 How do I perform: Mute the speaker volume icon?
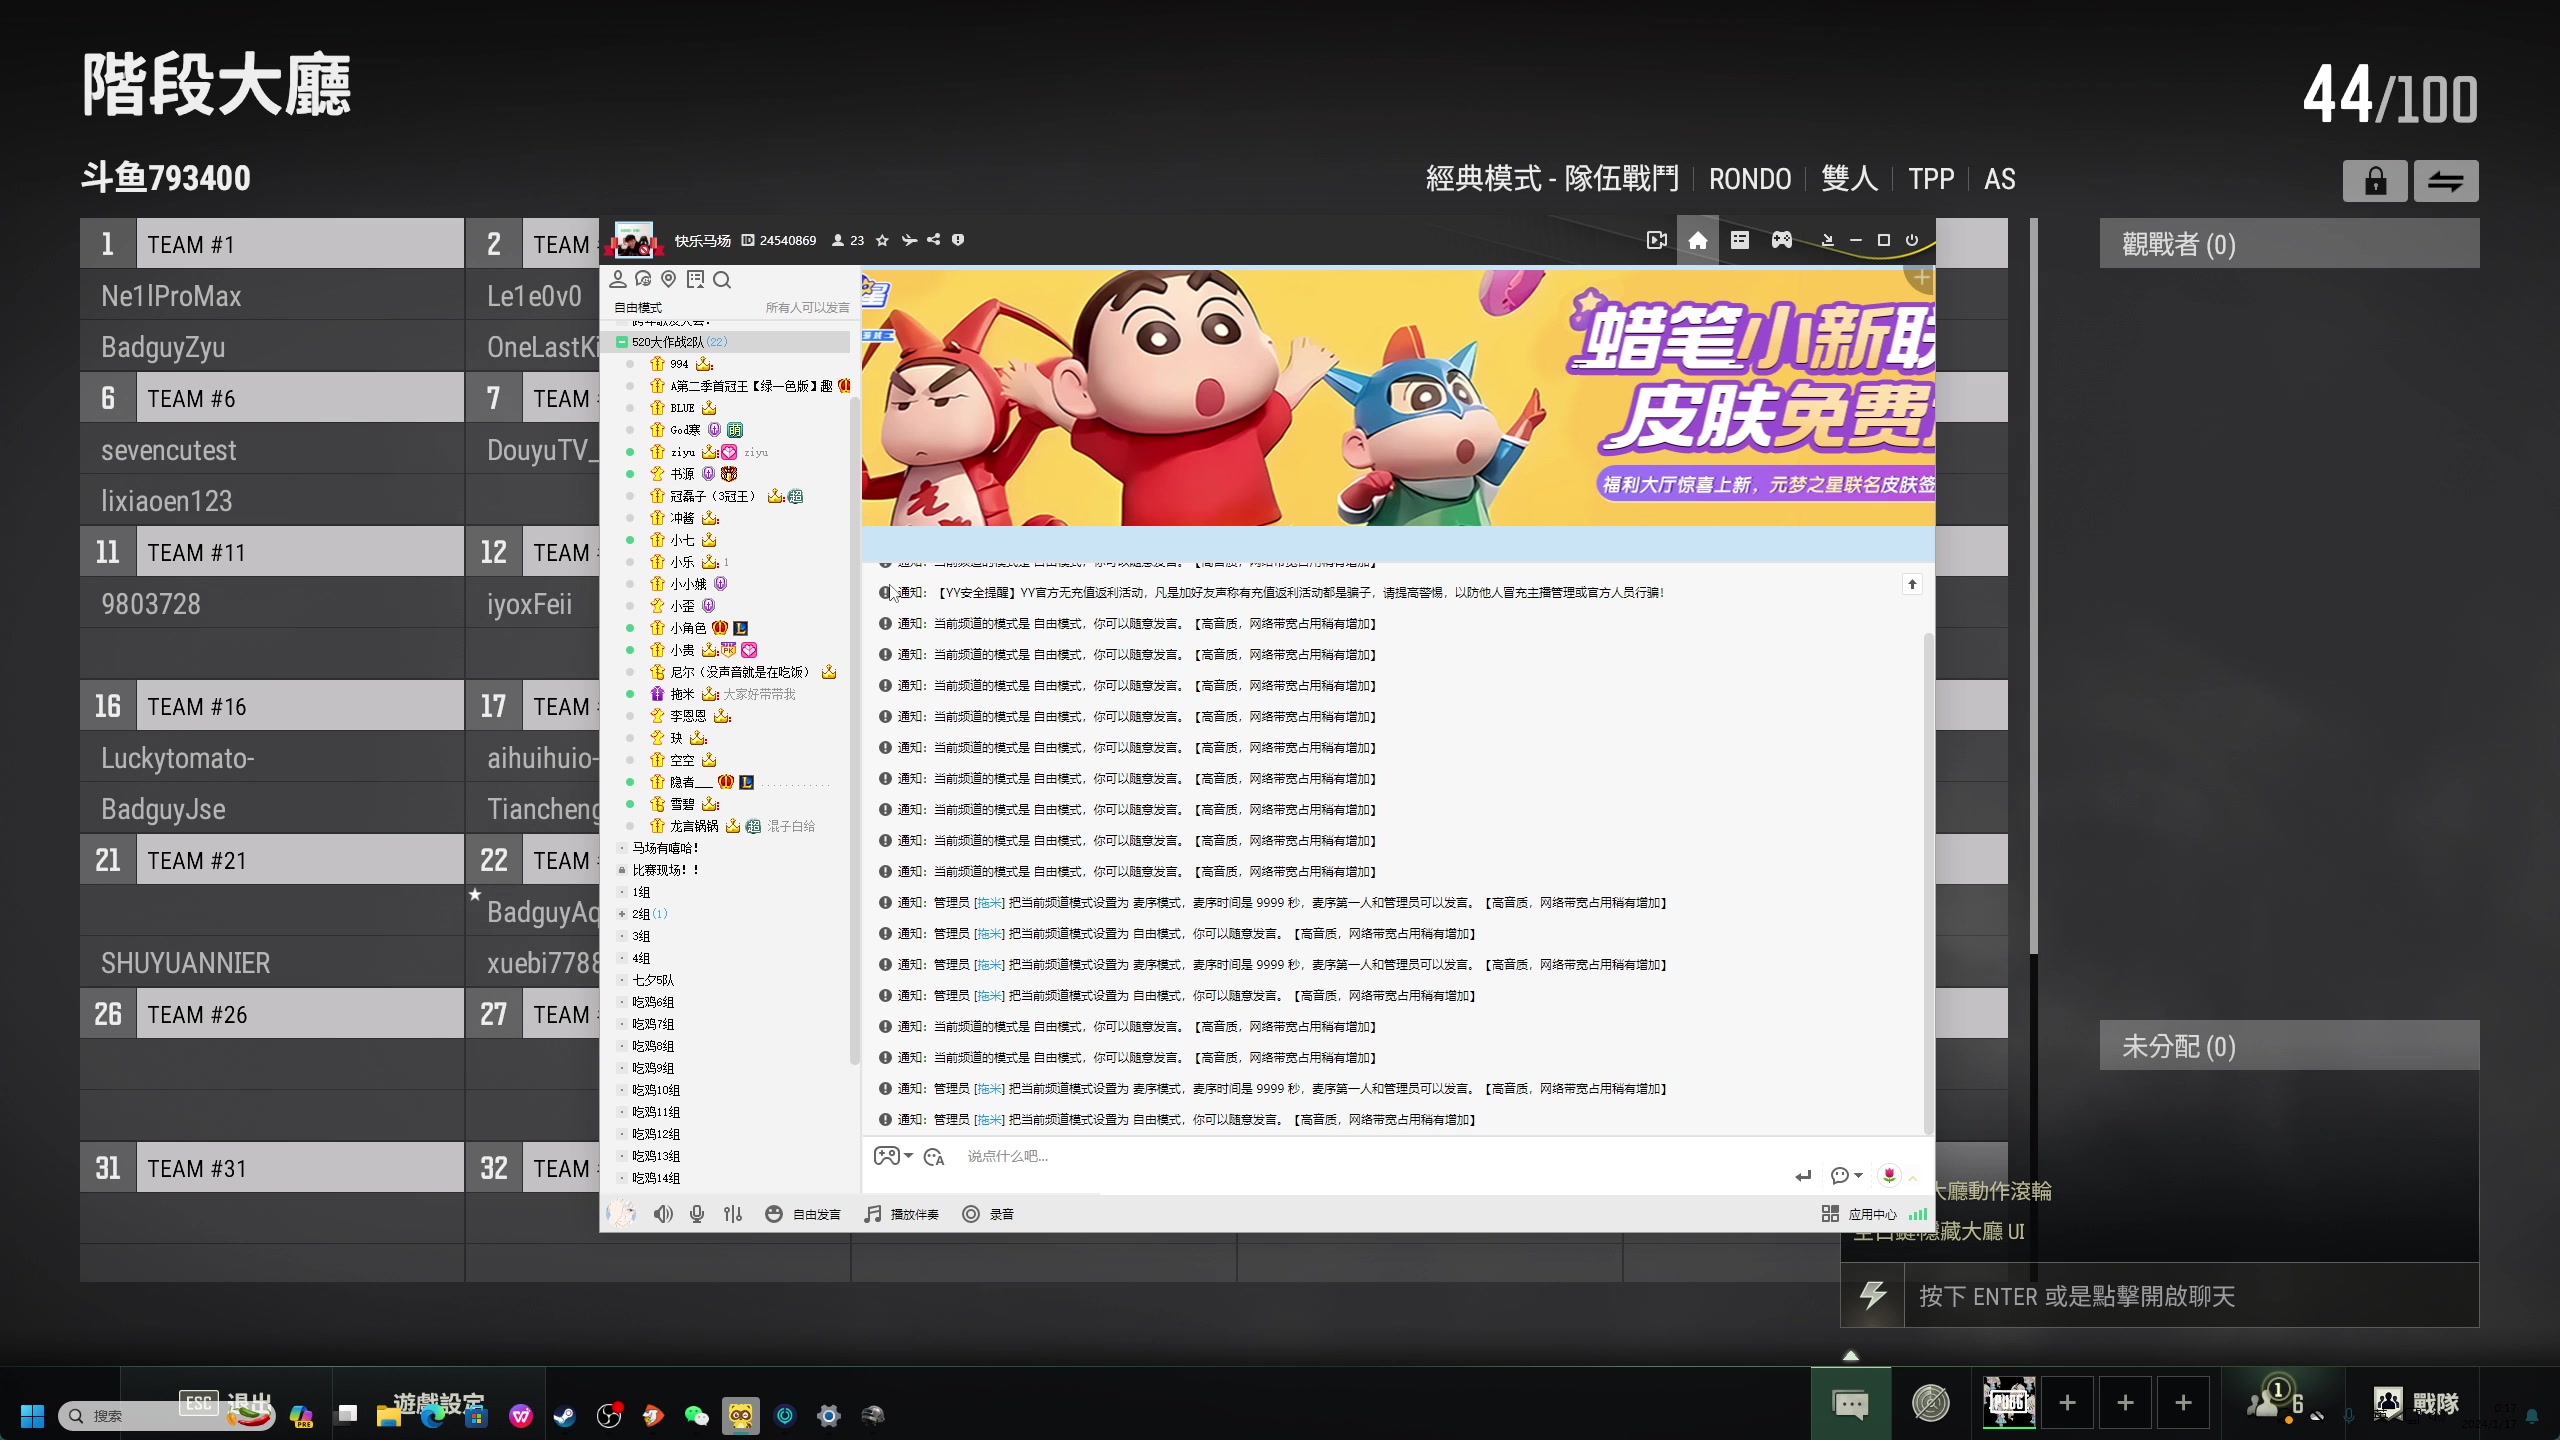(663, 1213)
